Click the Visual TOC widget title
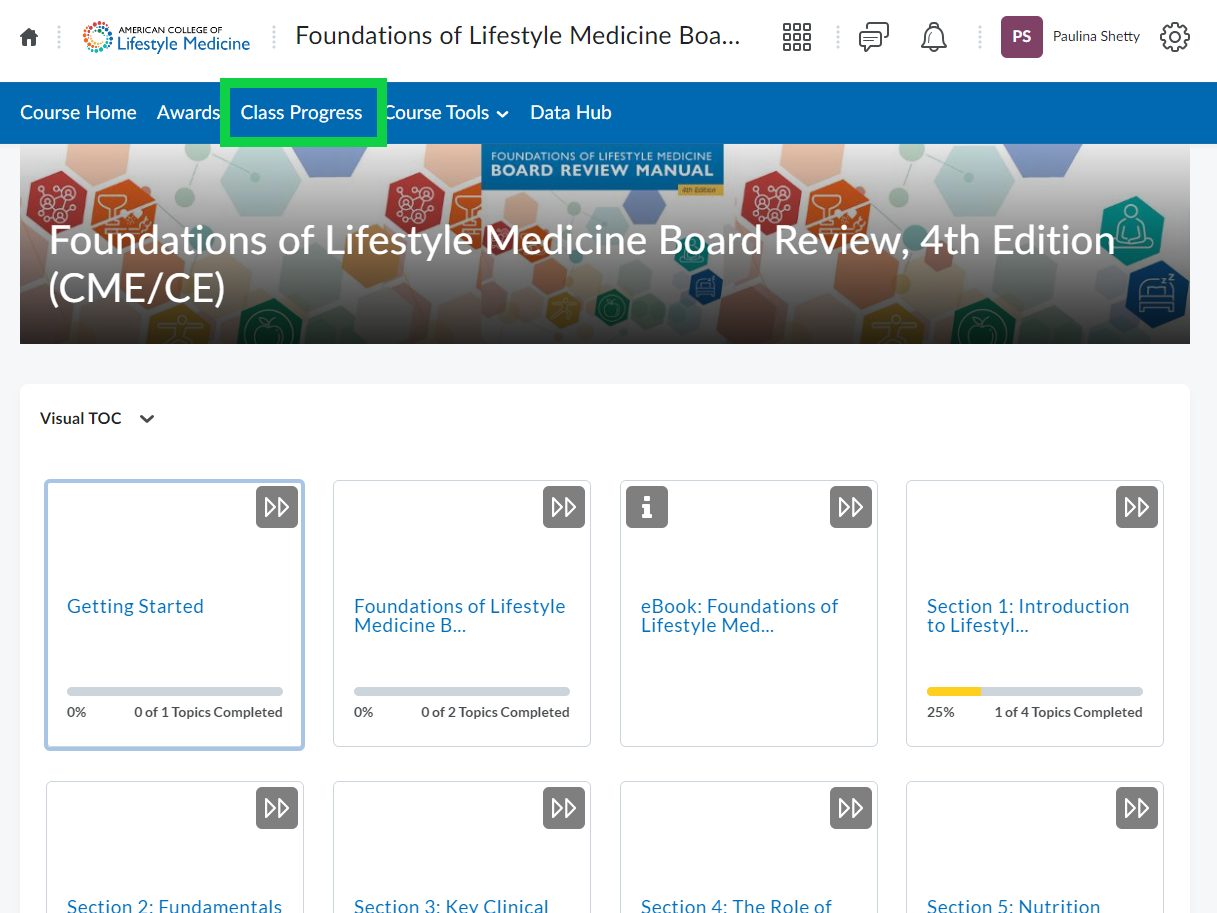This screenshot has width=1217, height=913. pyautogui.click(x=81, y=419)
